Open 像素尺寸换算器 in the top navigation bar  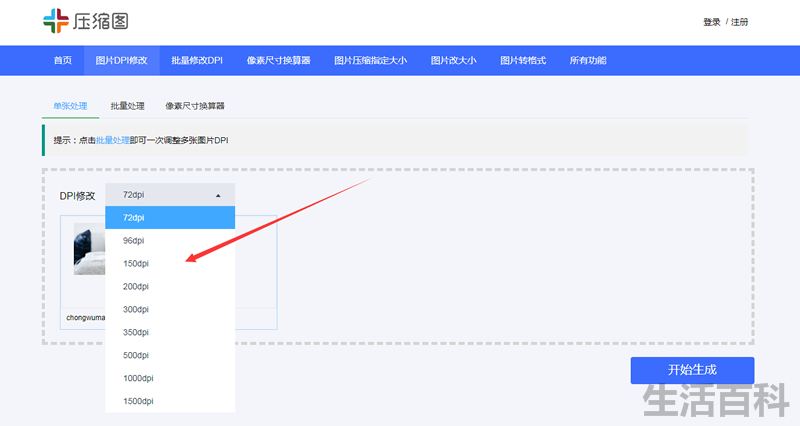(x=279, y=60)
